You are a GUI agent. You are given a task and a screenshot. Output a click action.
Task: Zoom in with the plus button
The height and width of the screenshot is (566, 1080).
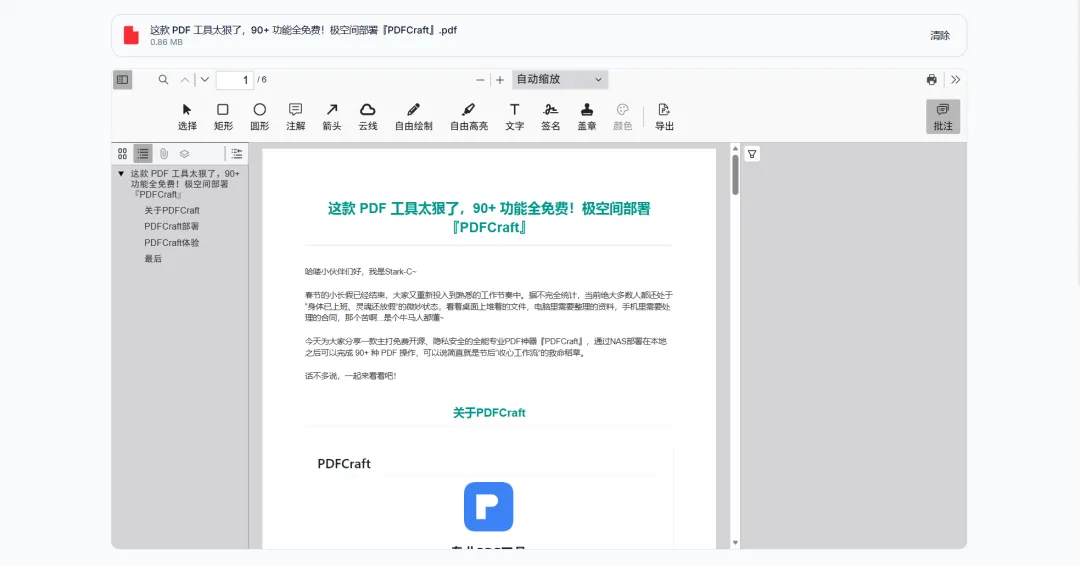pyautogui.click(x=500, y=80)
